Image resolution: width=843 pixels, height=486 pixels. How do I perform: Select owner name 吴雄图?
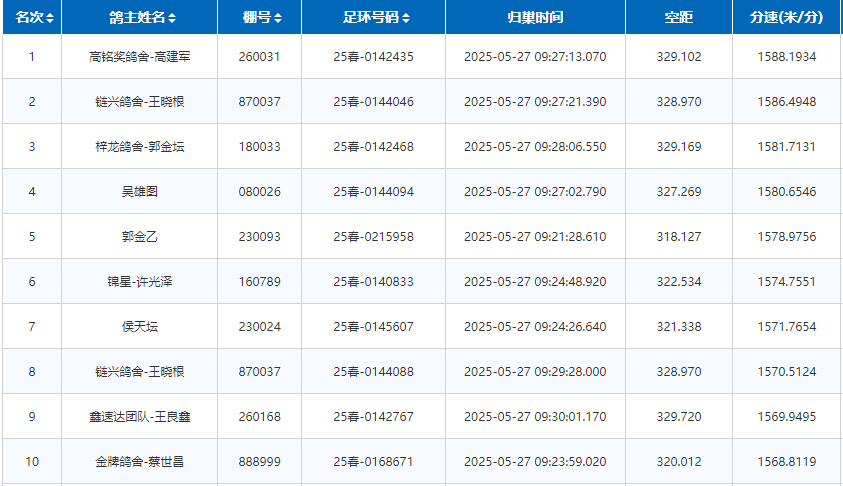[x=140, y=191]
